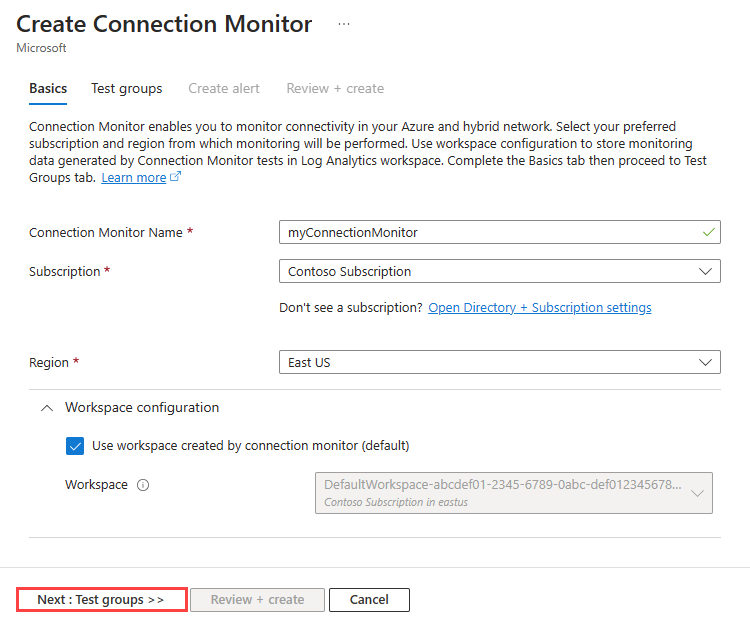Click the green validation checkmark icon
Screen dimensions: 750x629
709,232
